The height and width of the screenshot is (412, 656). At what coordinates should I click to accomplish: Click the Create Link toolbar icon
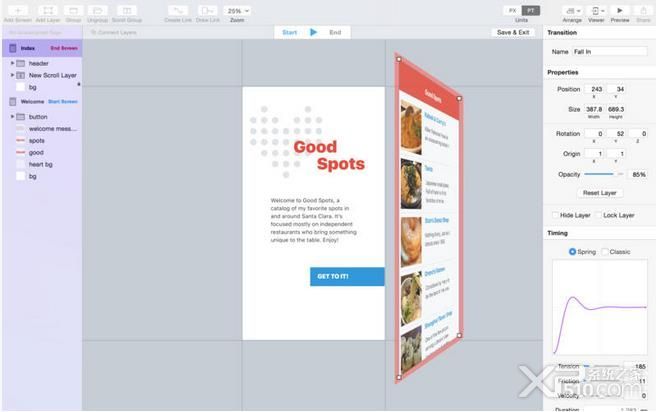[x=178, y=10]
